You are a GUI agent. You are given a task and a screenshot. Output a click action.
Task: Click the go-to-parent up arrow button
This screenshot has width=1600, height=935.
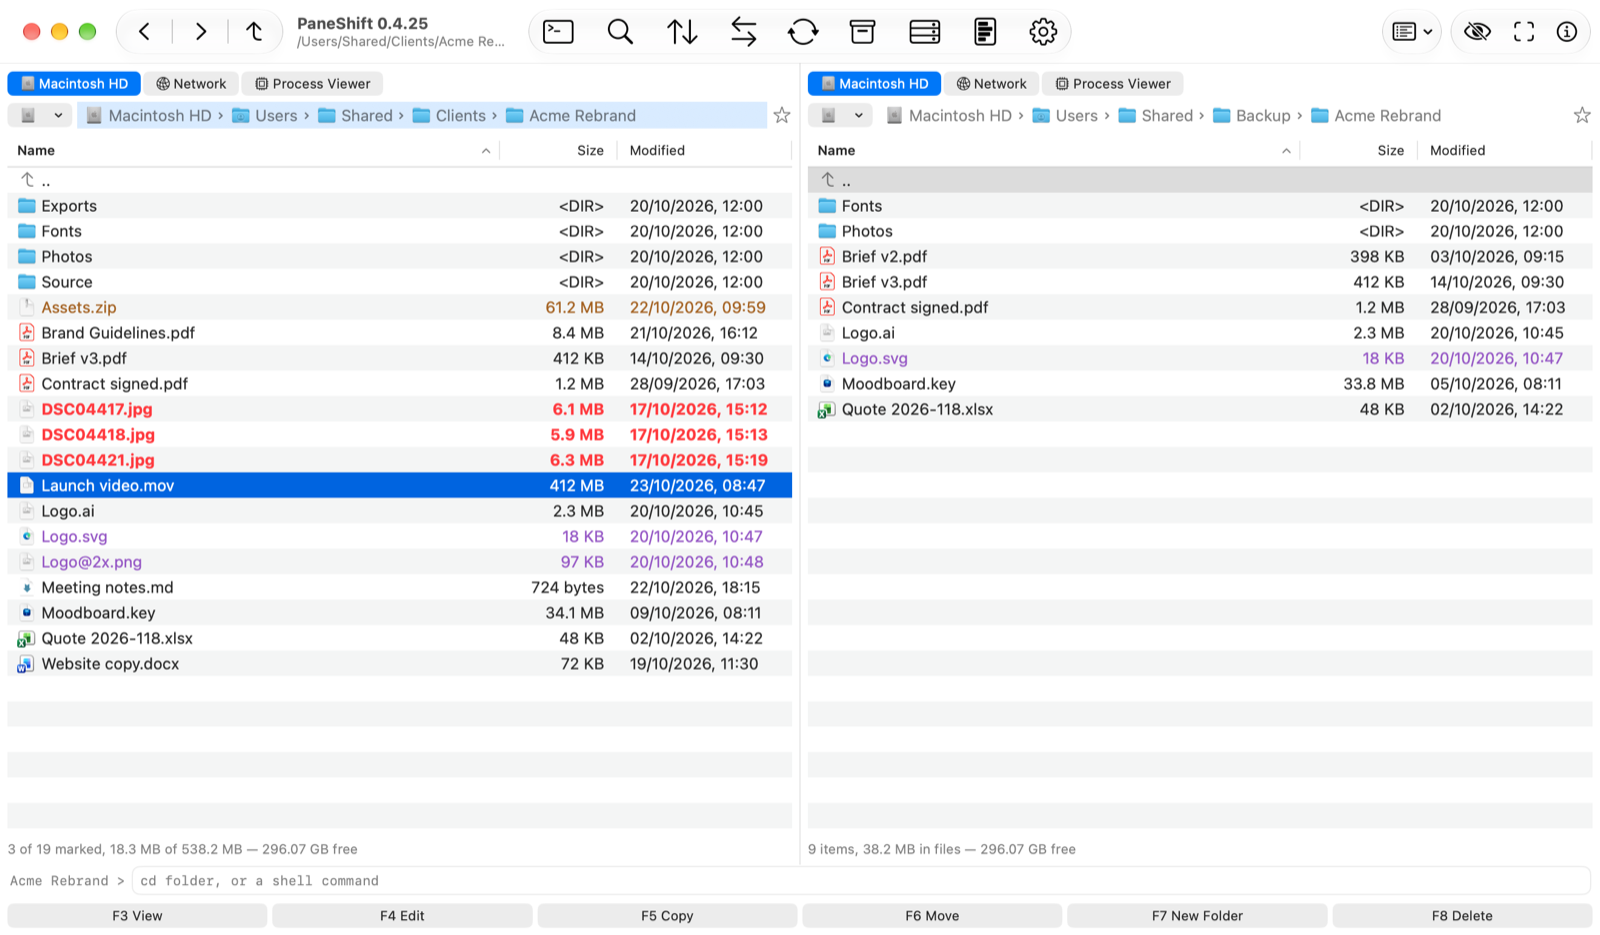point(255,32)
